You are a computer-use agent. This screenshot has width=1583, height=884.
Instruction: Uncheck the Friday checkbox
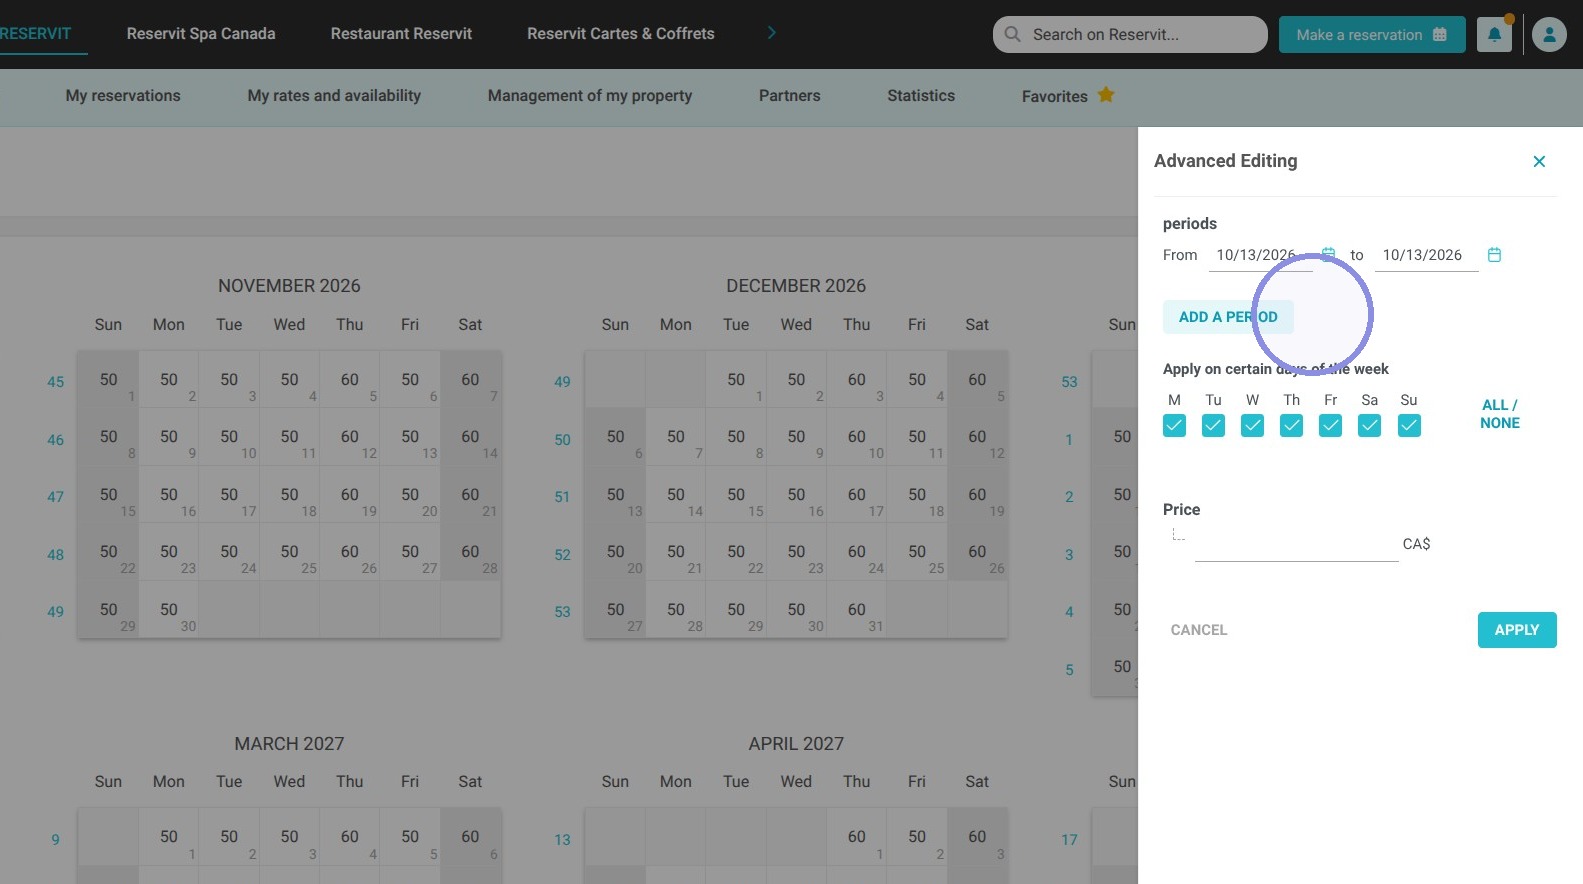tap(1330, 426)
